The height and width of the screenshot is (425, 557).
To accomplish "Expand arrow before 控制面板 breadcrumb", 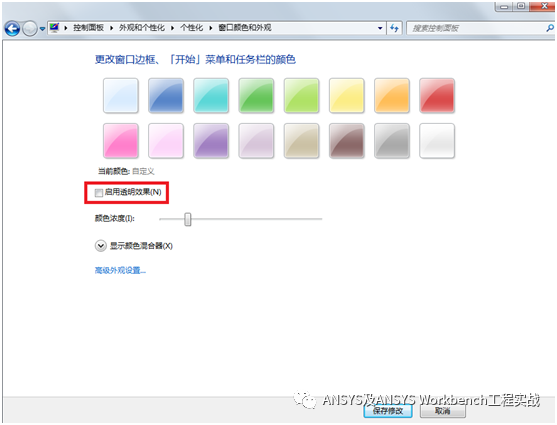I will (x=66, y=28).
